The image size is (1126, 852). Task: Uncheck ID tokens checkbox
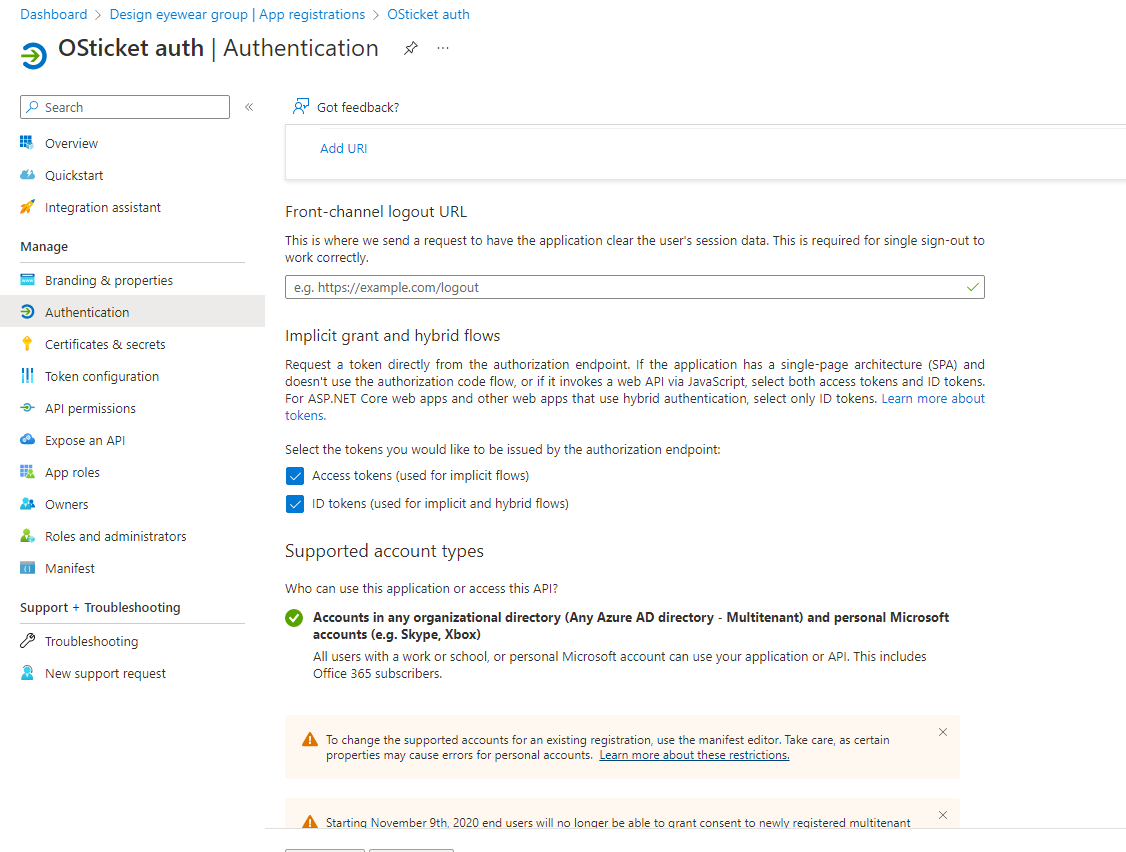[295, 504]
